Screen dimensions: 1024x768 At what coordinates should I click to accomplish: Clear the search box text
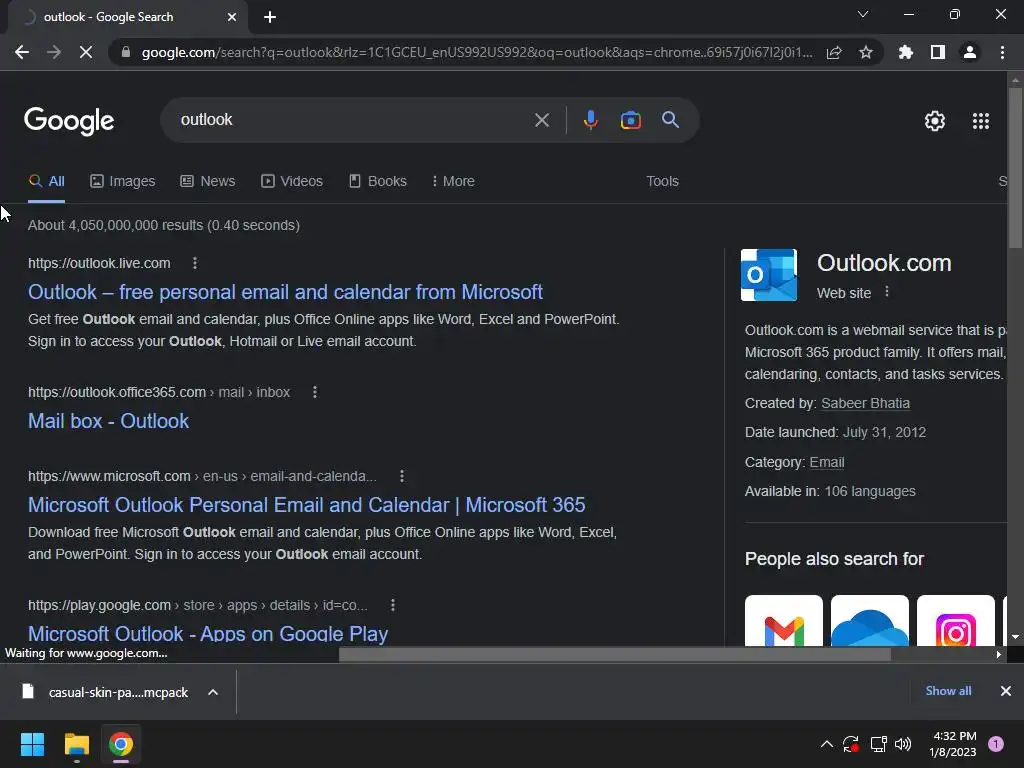541,120
